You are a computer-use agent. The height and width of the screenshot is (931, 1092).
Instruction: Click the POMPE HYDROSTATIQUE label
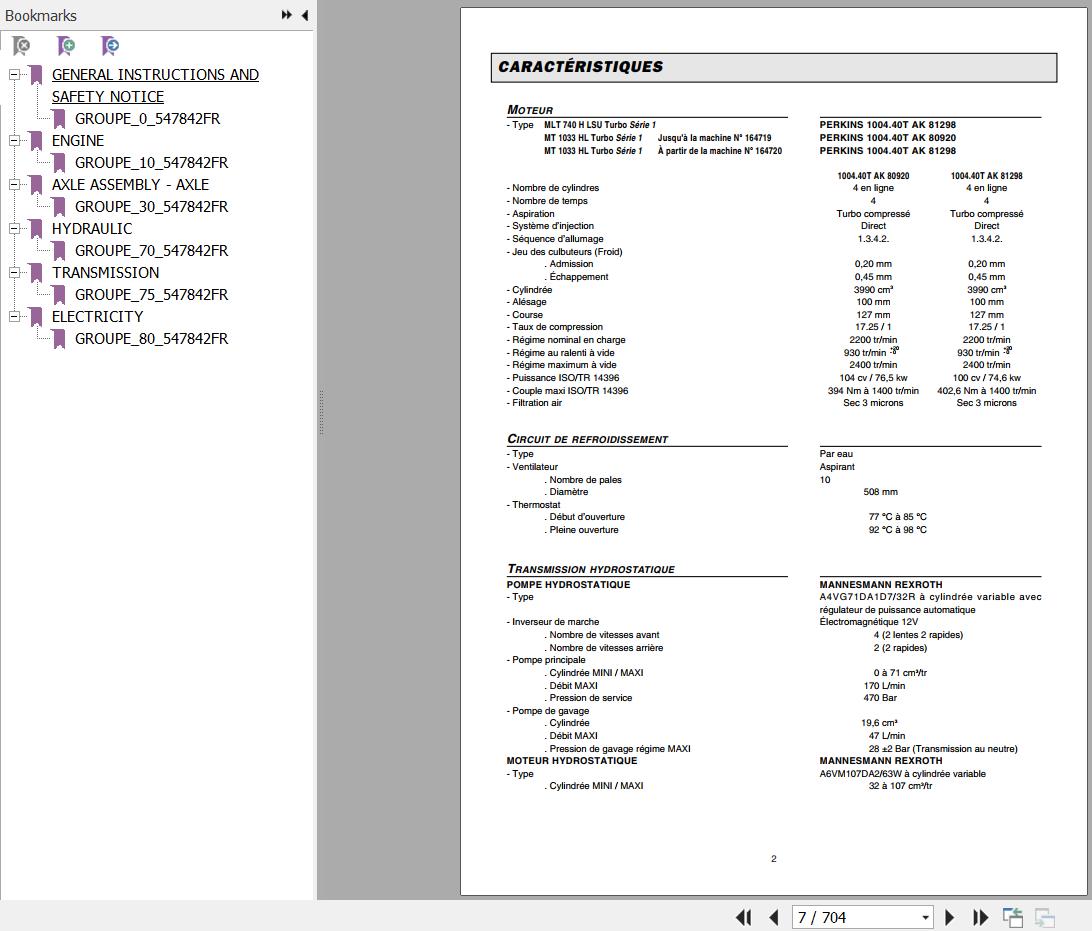point(568,585)
